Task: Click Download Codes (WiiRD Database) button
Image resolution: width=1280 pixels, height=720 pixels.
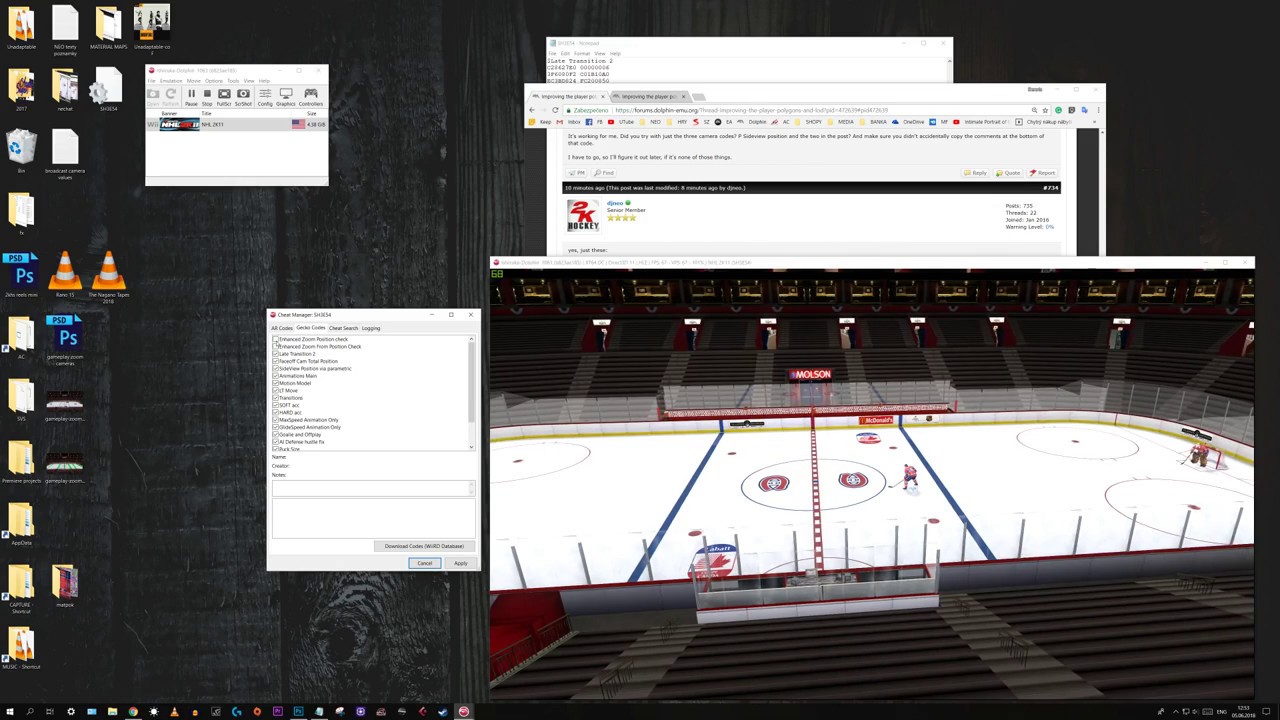Action: (424, 546)
